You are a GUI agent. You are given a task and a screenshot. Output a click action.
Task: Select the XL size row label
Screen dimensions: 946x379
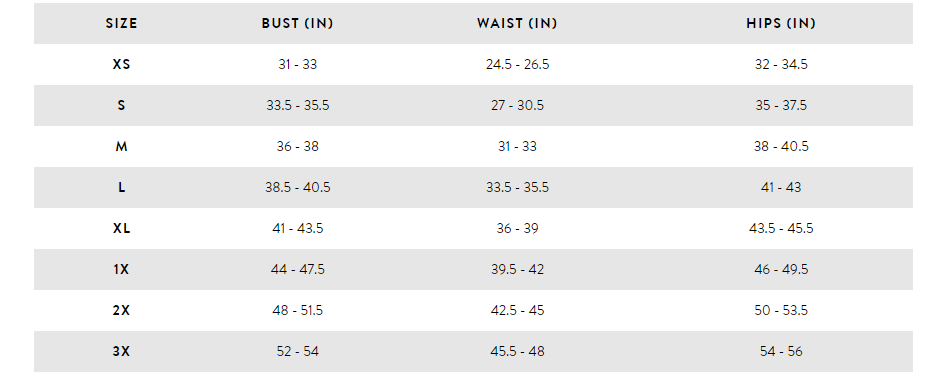(x=121, y=228)
